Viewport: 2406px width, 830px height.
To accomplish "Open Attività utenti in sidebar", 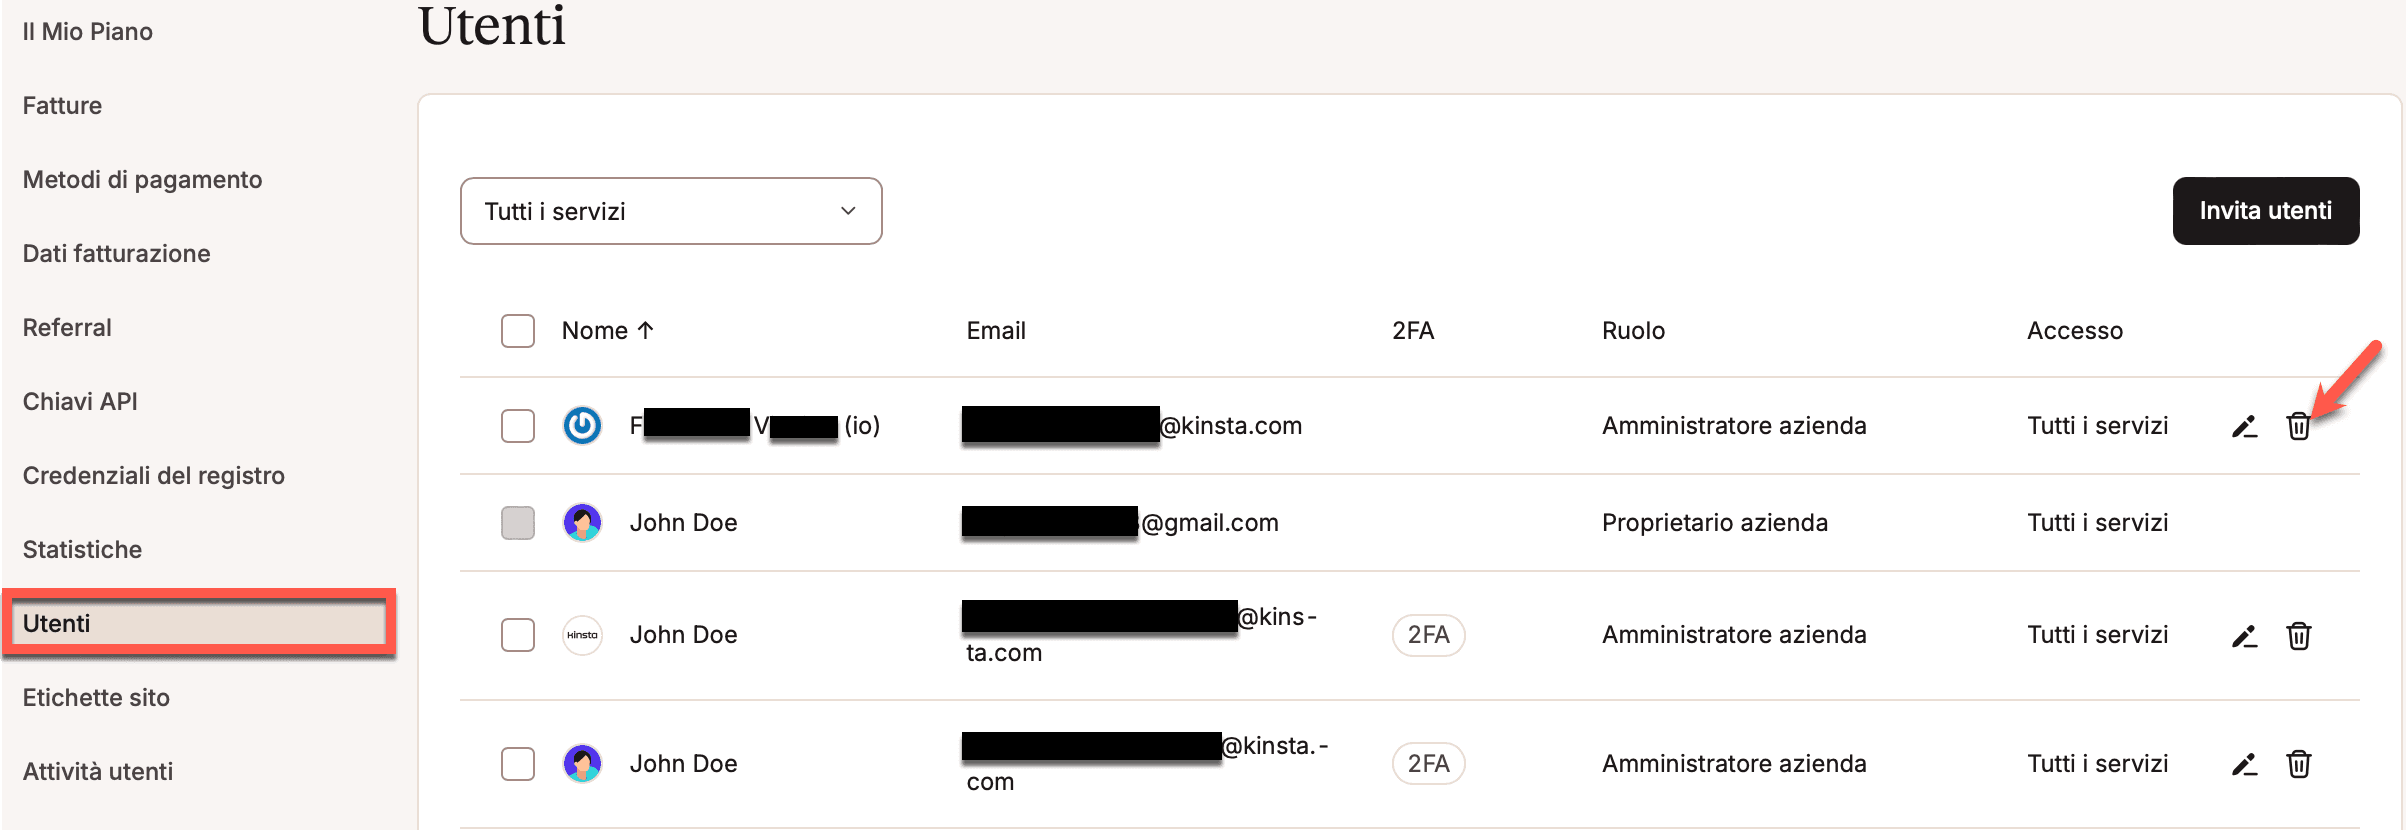I will point(98,771).
